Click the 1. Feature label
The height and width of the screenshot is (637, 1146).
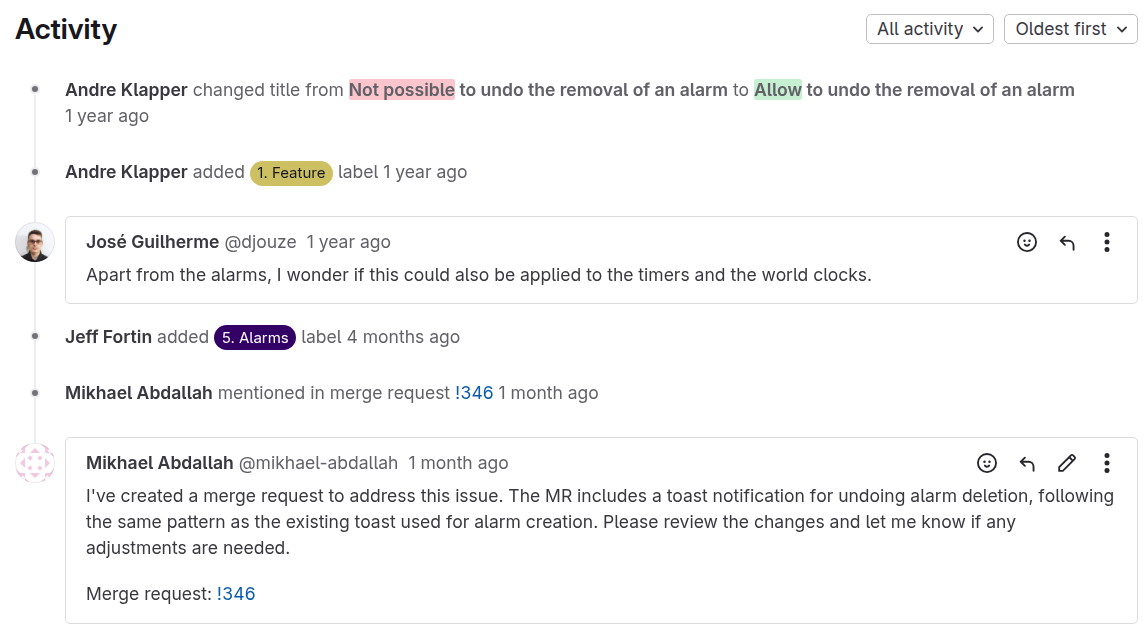[291, 173]
